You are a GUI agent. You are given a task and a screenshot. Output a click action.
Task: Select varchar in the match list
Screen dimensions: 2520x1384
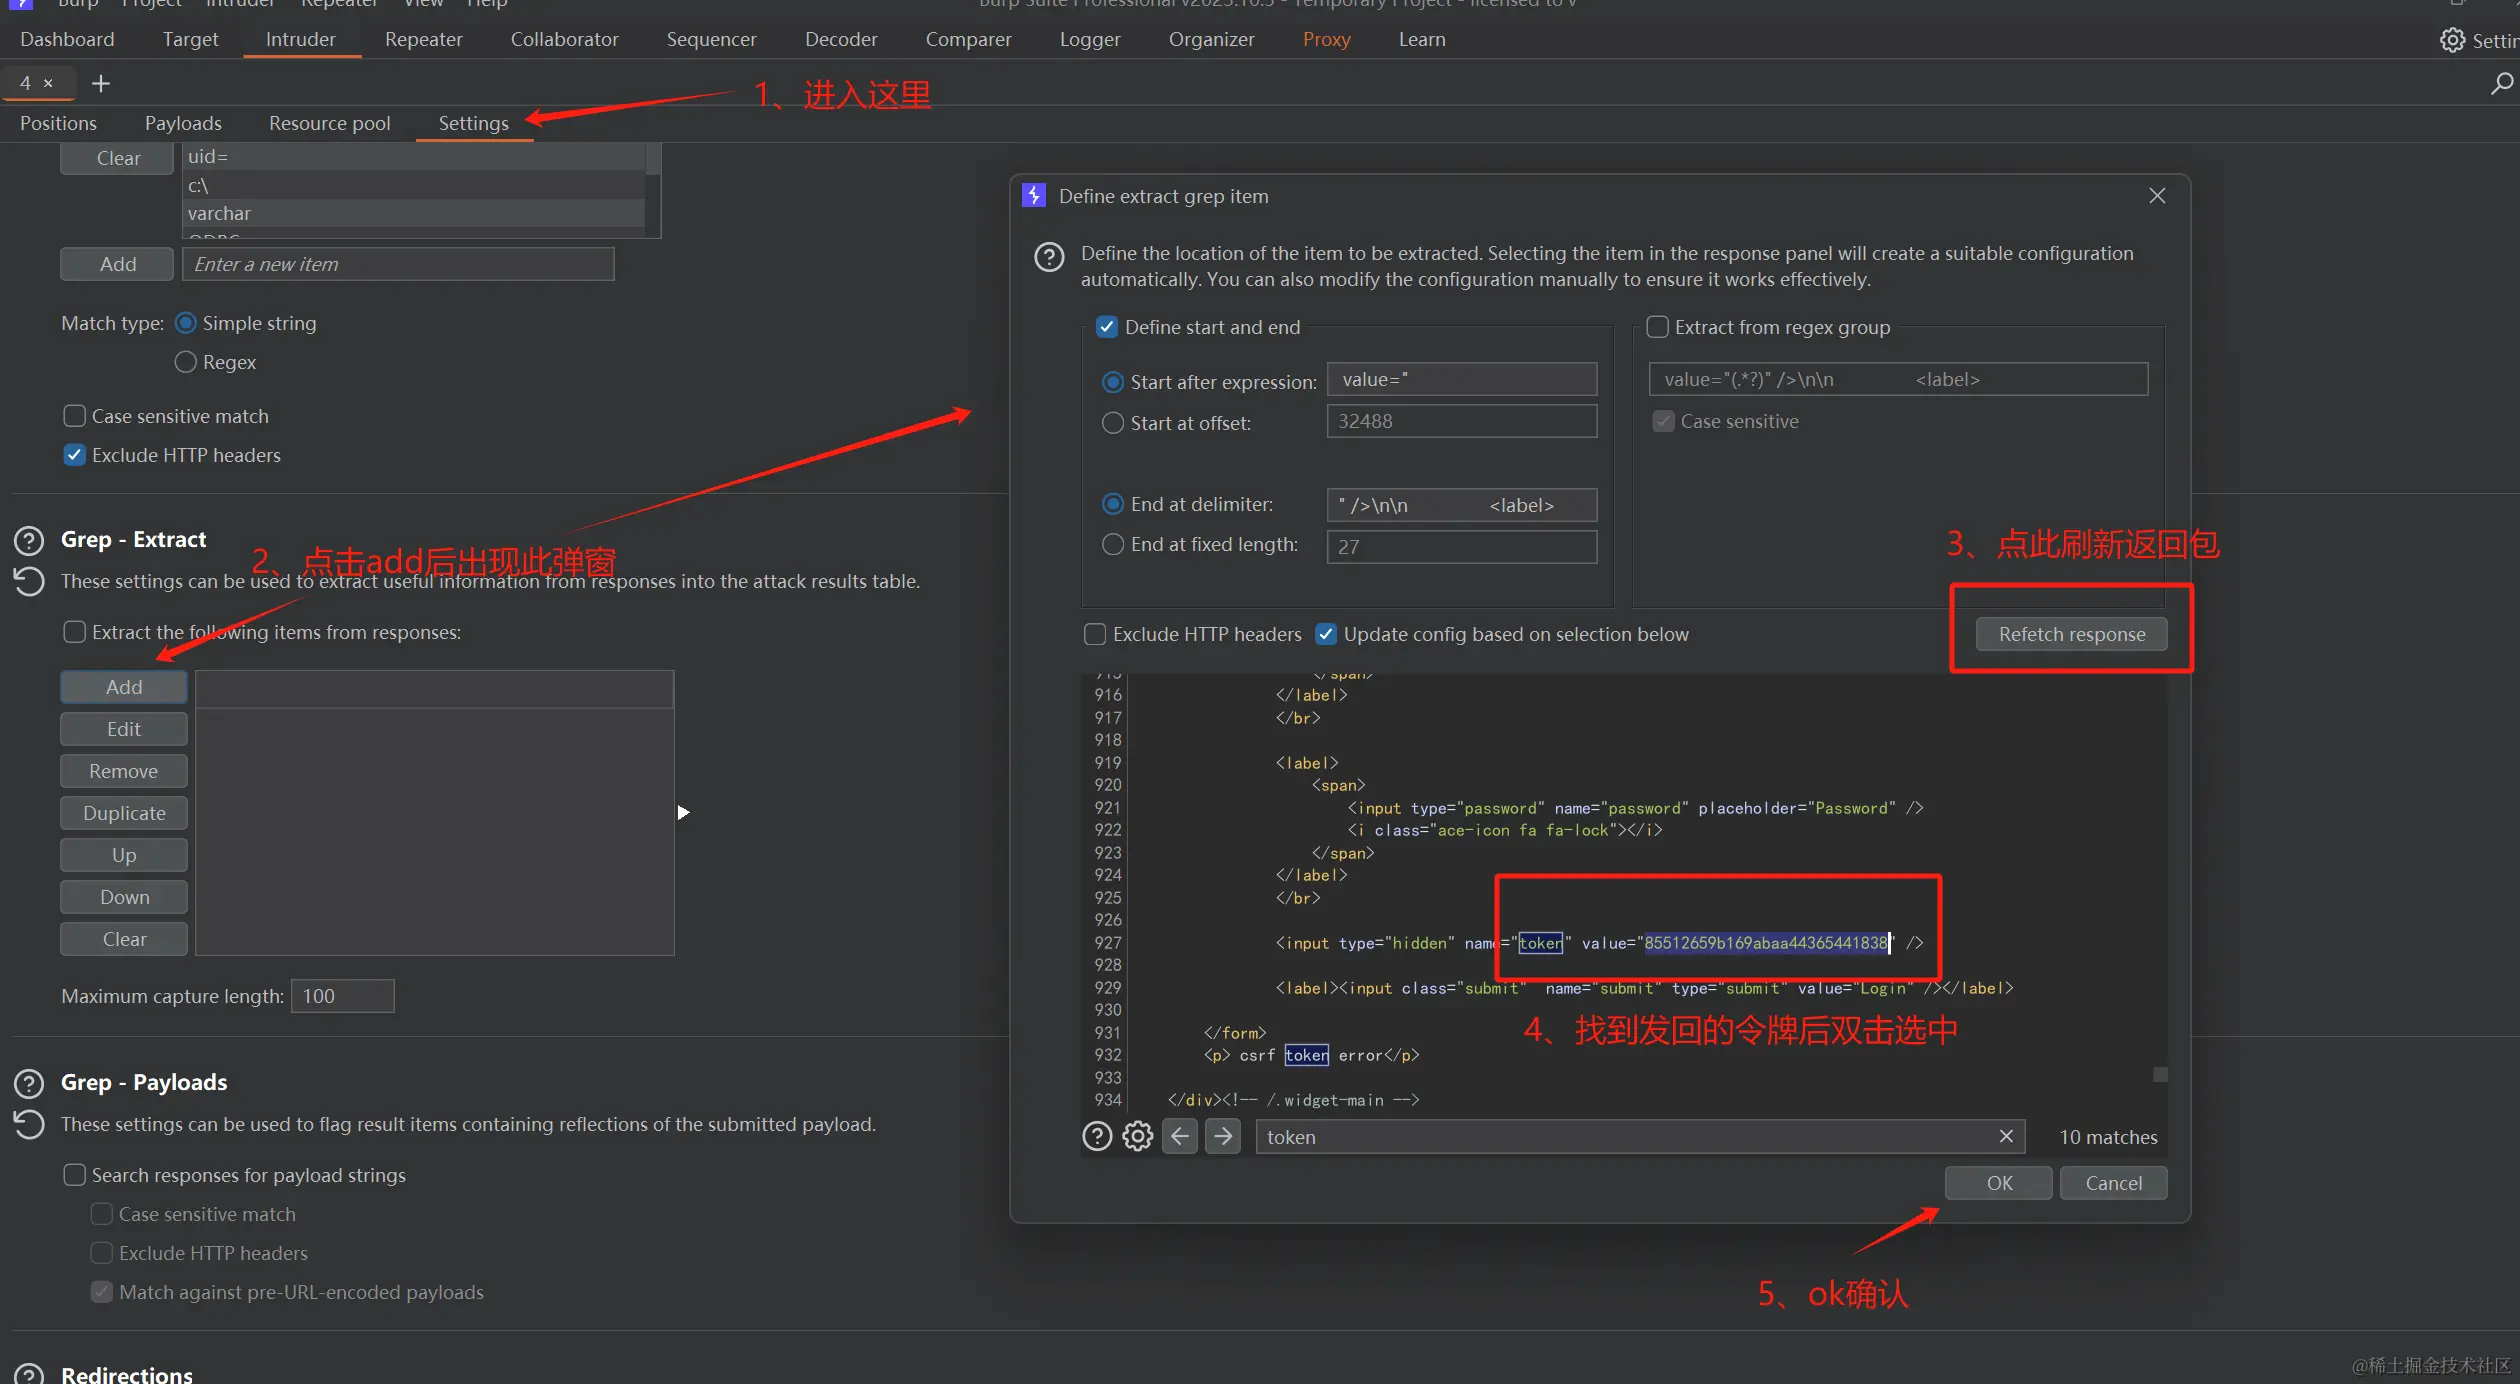coord(413,213)
